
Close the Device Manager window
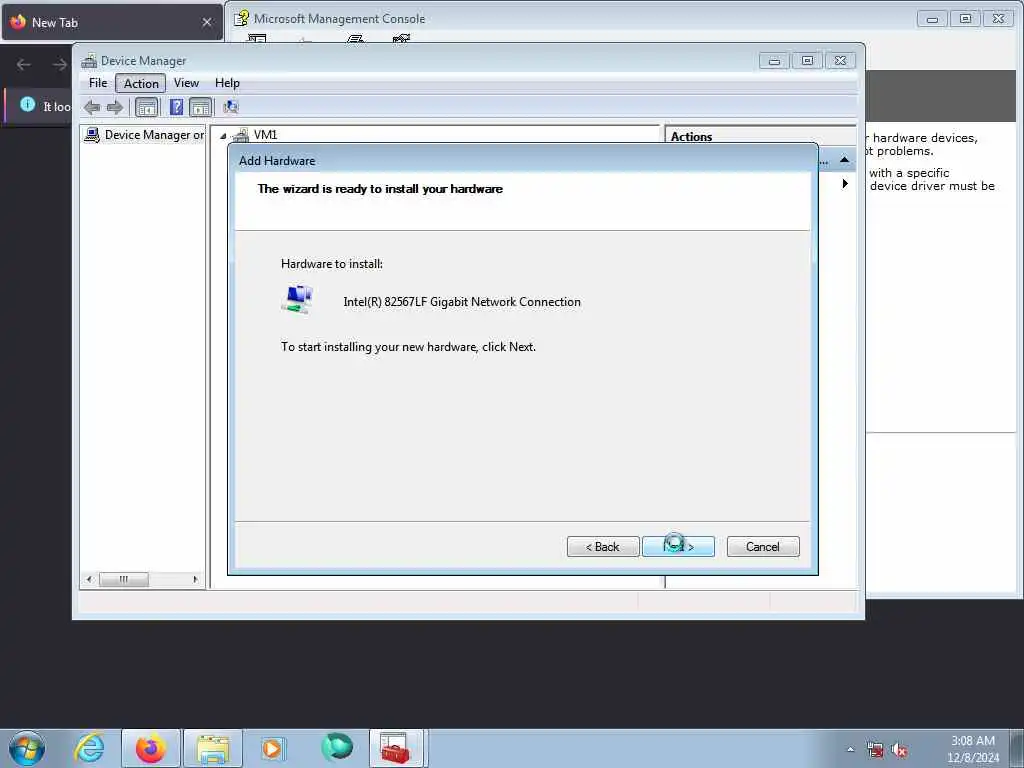[840, 61]
